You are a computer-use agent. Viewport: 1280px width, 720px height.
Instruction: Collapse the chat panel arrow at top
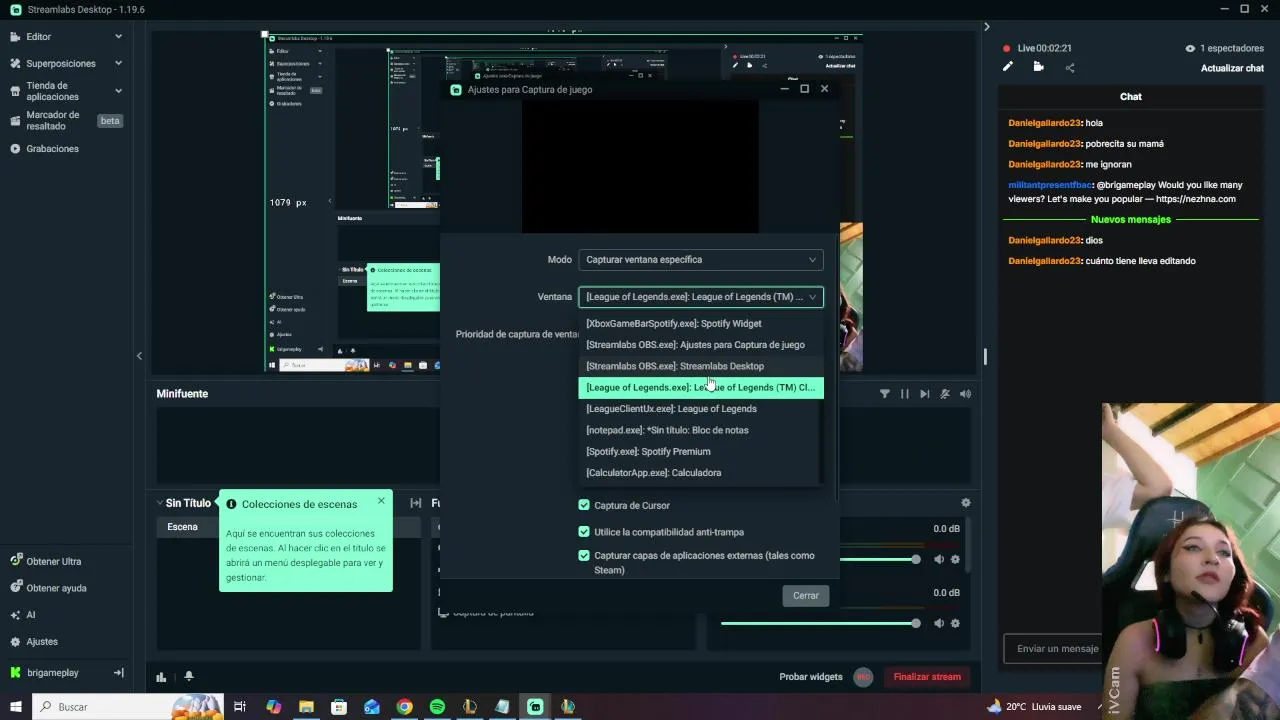986,27
